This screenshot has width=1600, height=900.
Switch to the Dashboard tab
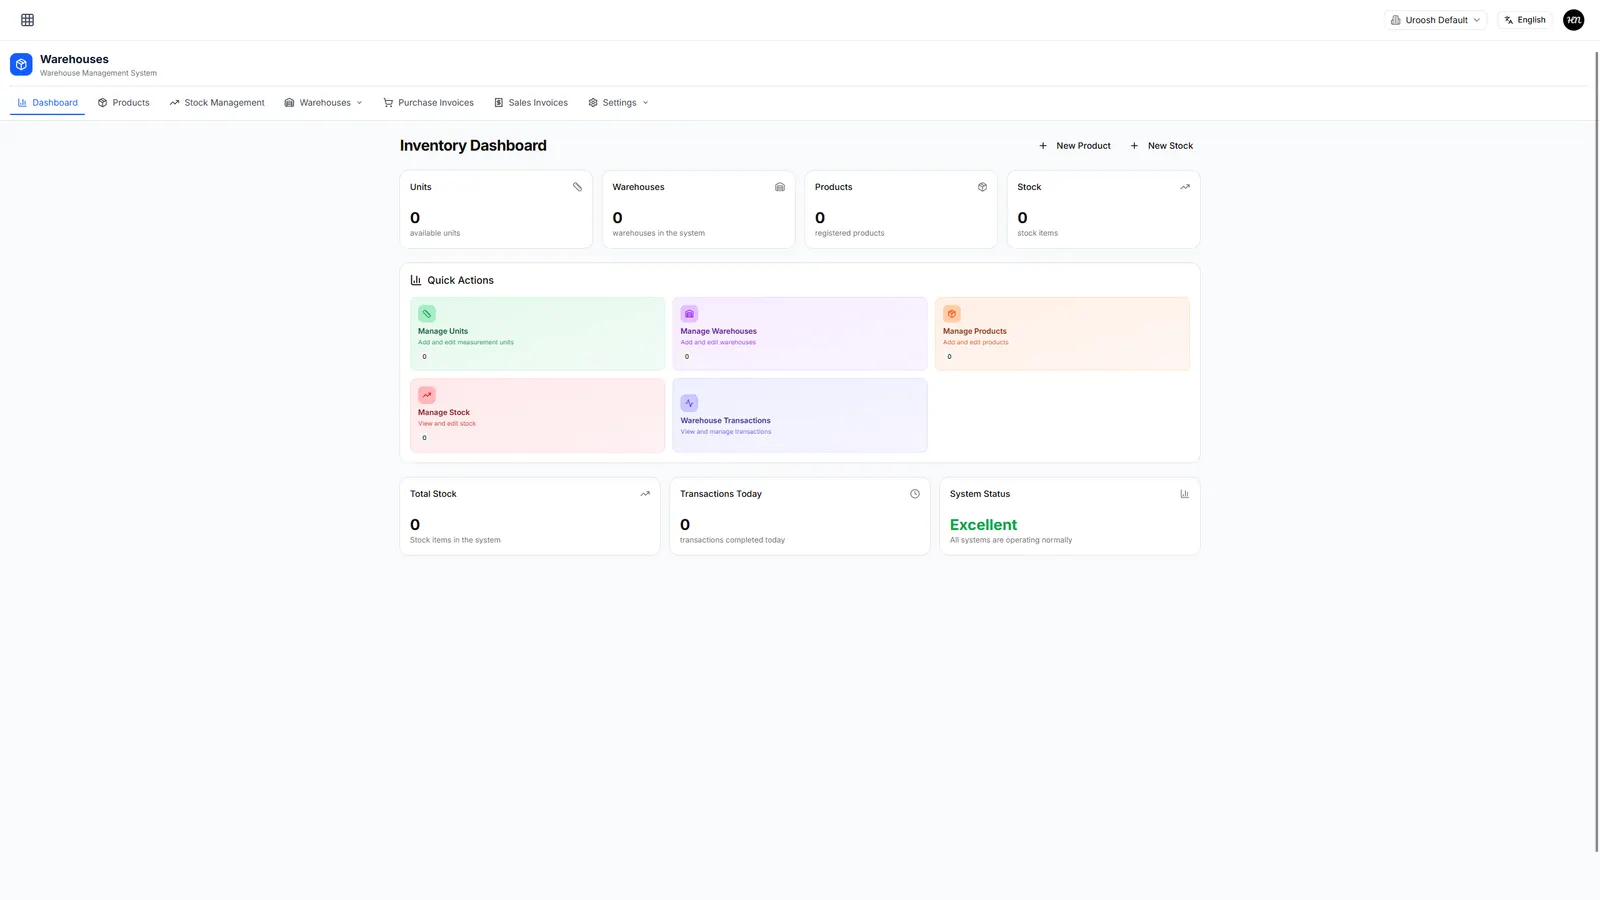tap(47, 103)
